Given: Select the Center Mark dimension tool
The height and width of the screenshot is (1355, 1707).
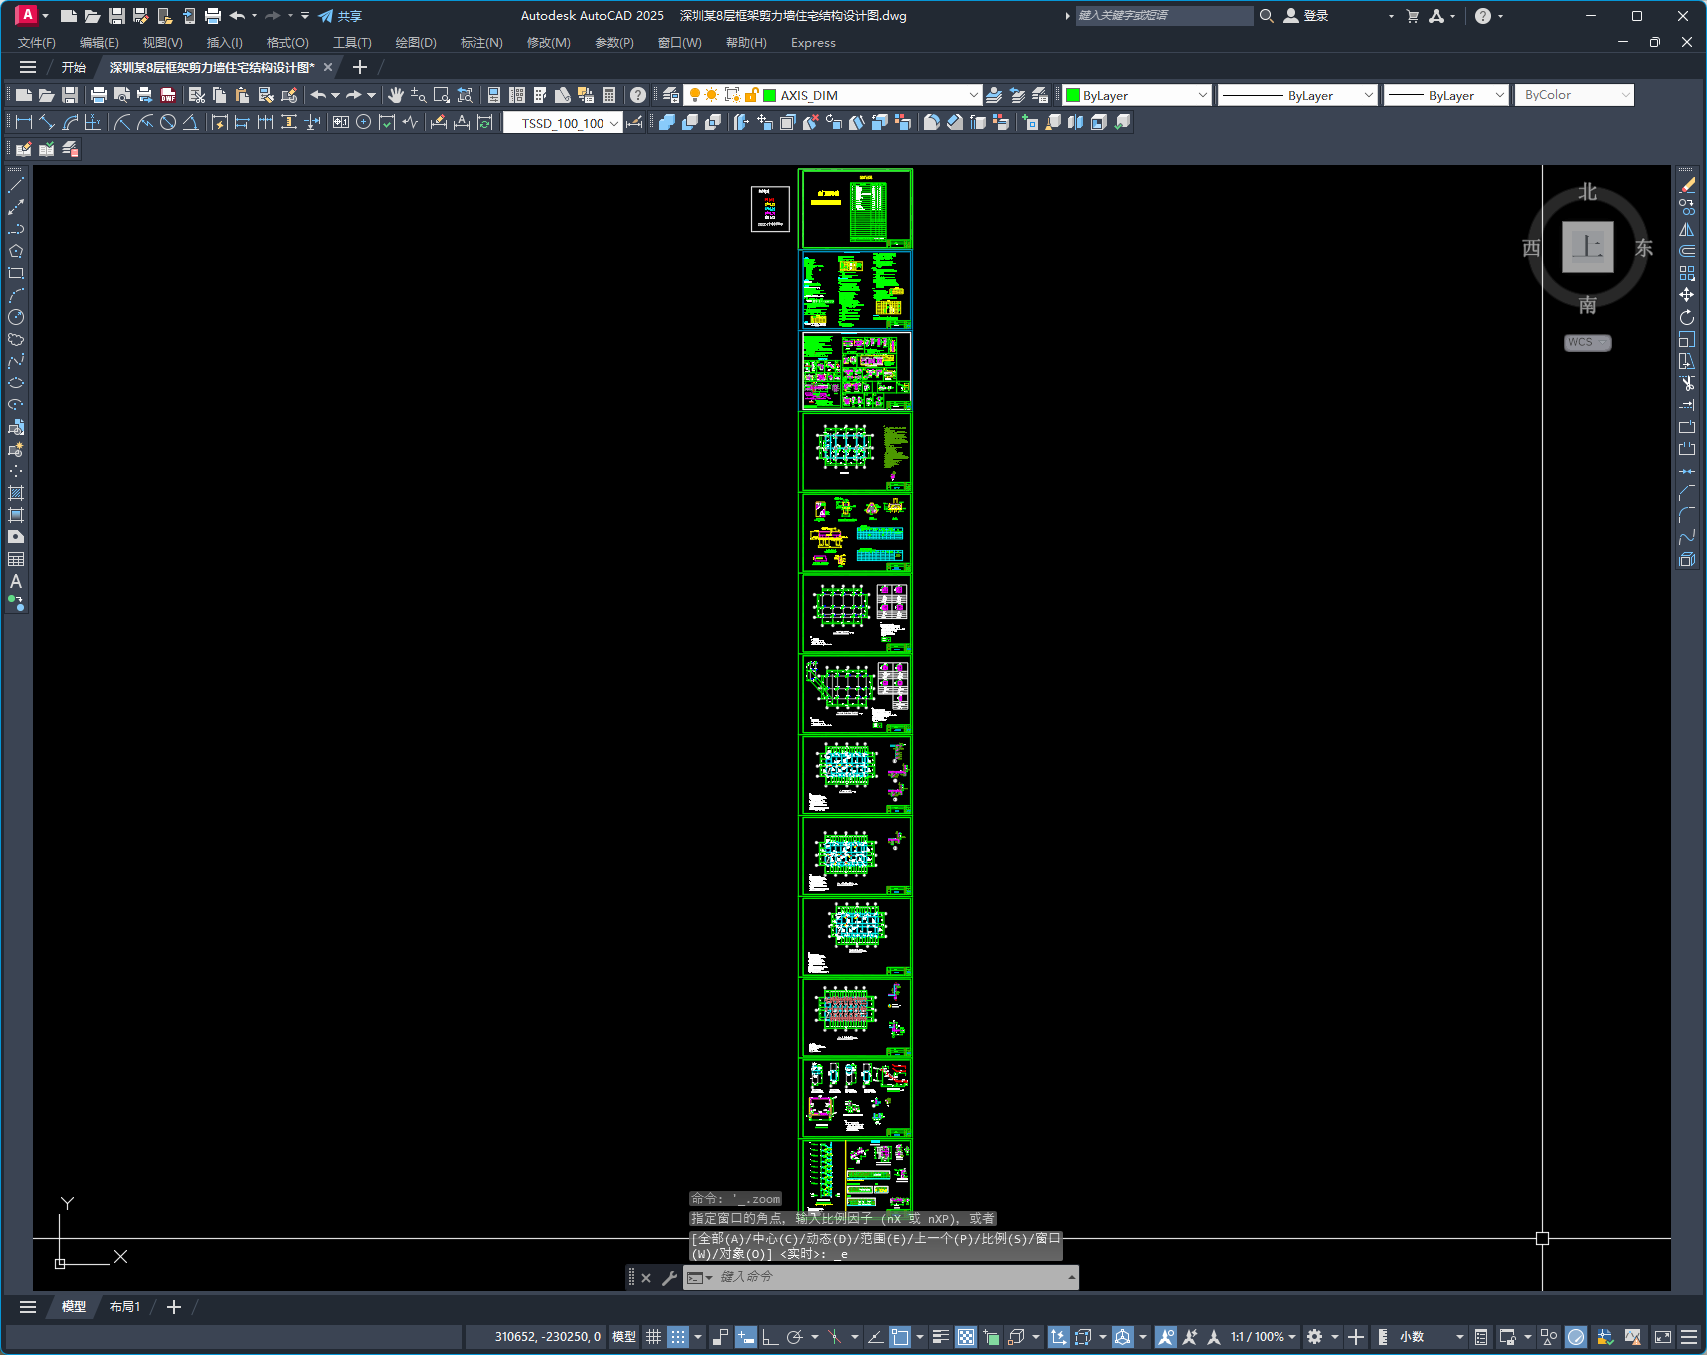Looking at the screenshot, I should pos(364,122).
